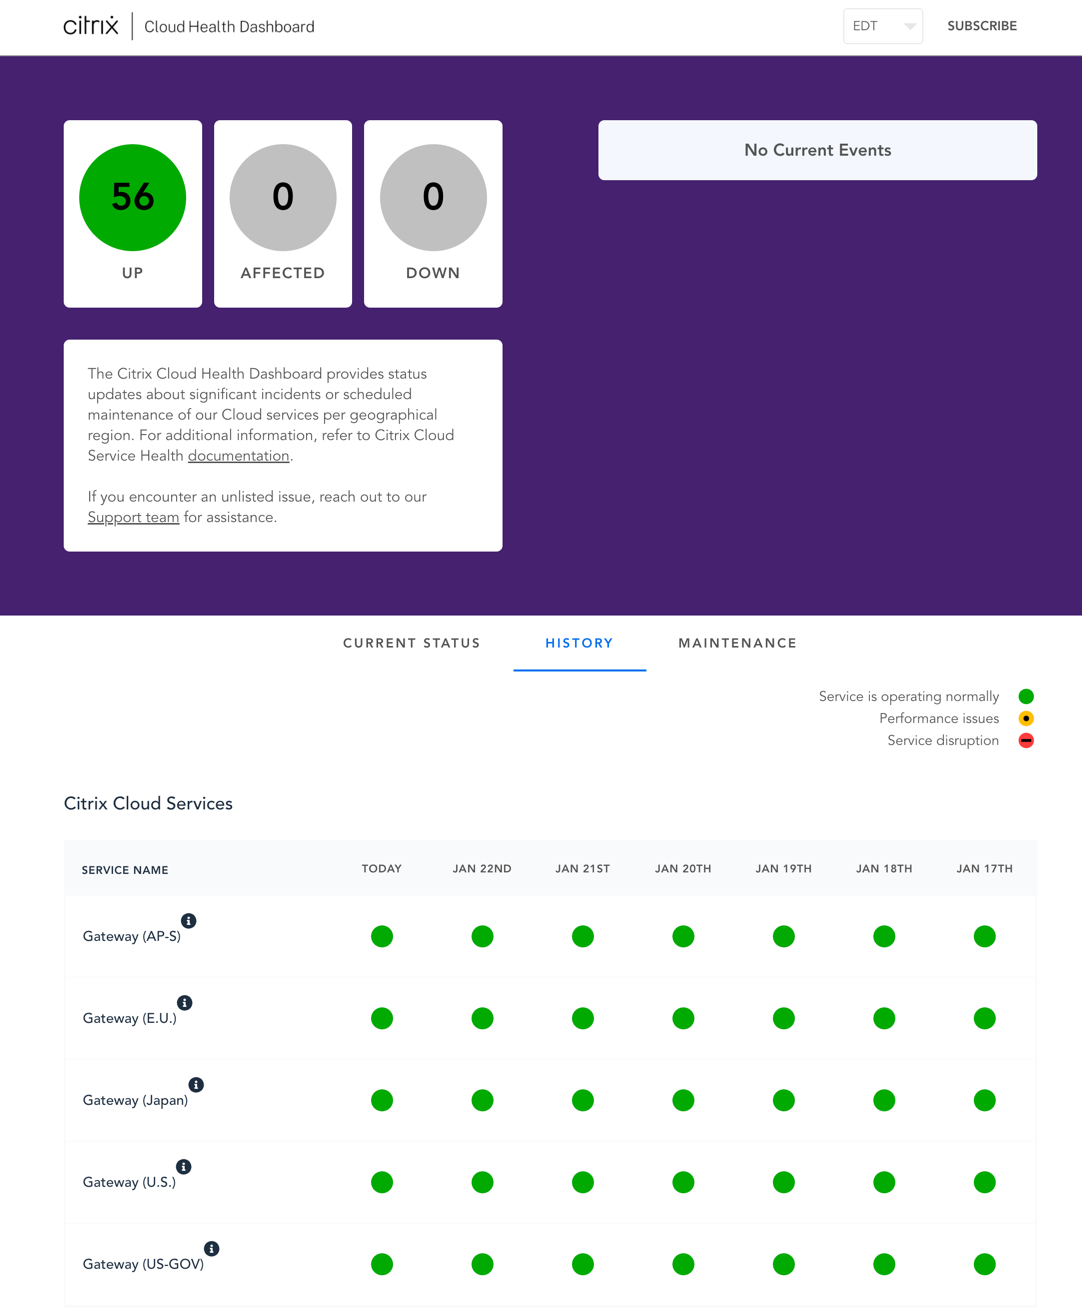The image size is (1082, 1311).
Task: Click Gateway (U.S.) status dot for Today
Action: pos(382,1182)
